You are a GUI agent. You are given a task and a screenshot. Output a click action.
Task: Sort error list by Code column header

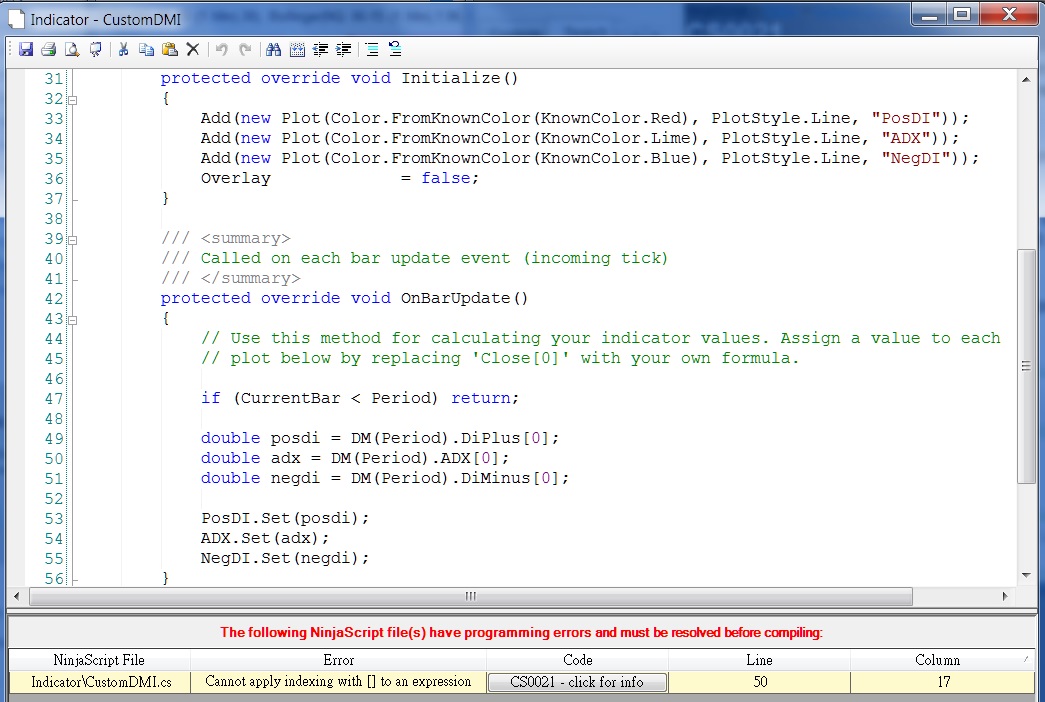point(577,660)
